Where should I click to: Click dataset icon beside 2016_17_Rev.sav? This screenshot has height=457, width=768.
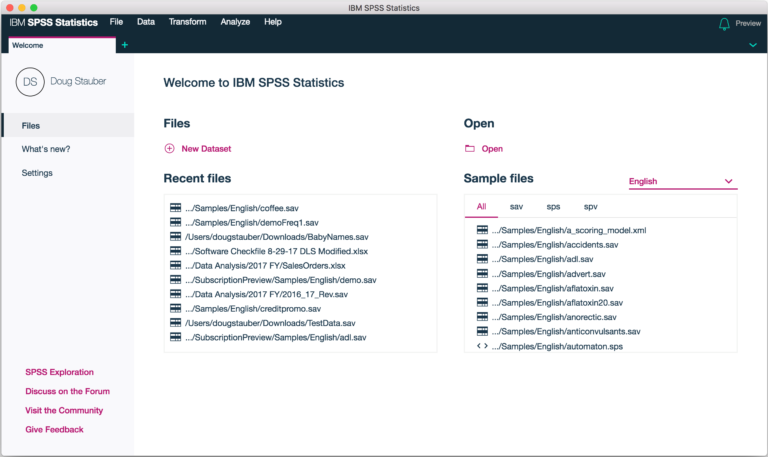pyautogui.click(x=175, y=294)
